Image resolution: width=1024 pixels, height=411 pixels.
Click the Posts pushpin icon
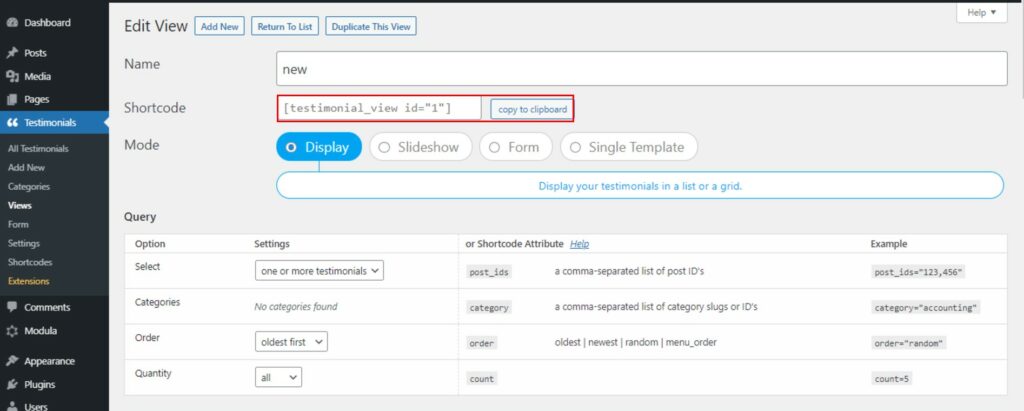[x=12, y=53]
